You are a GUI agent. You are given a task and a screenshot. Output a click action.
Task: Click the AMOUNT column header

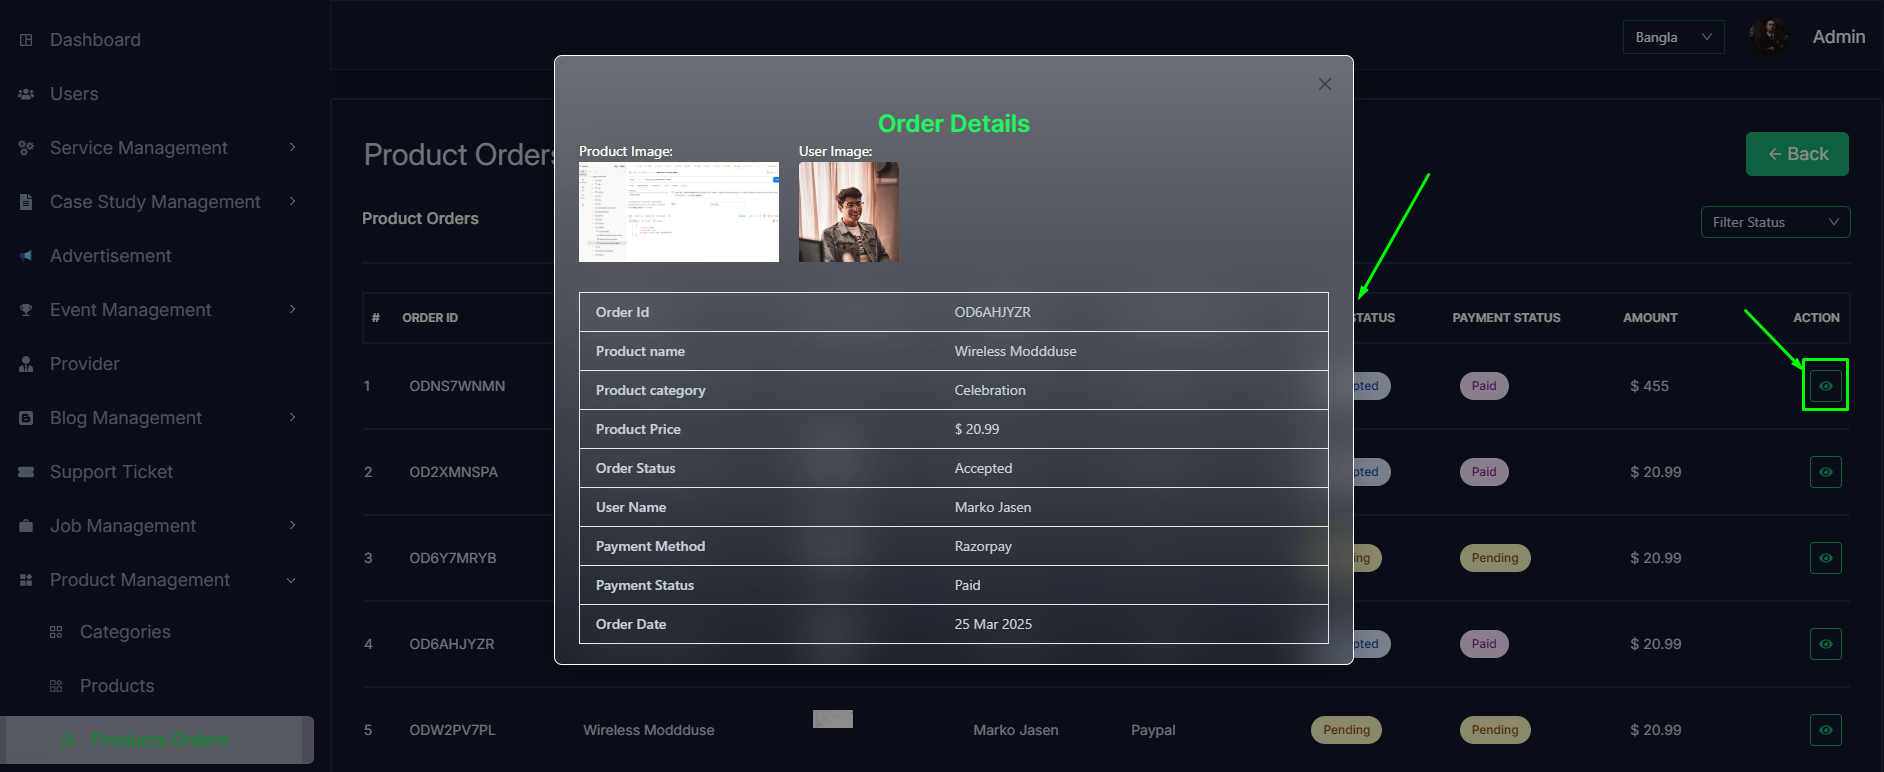1650,318
